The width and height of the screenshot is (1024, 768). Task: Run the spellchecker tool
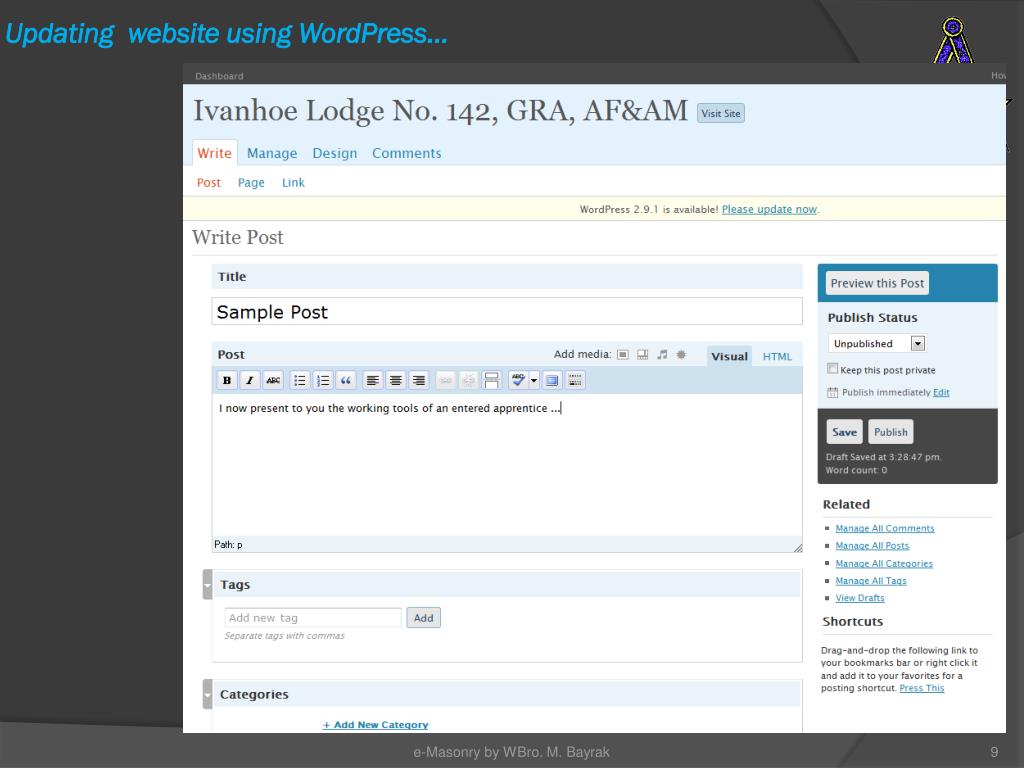pyautogui.click(x=519, y=380)
